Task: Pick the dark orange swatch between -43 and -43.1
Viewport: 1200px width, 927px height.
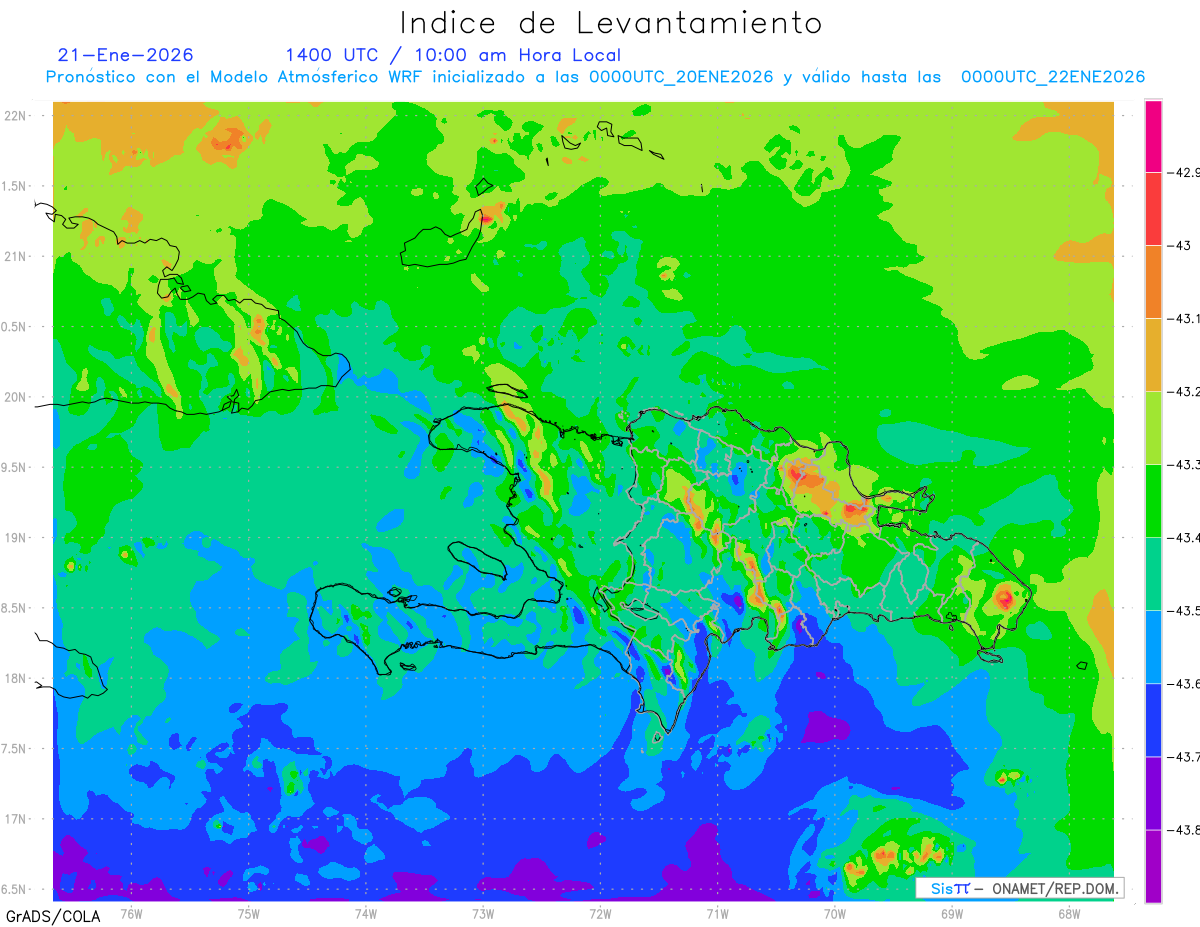Action: pyautogui.click(x=1153, y=282)
